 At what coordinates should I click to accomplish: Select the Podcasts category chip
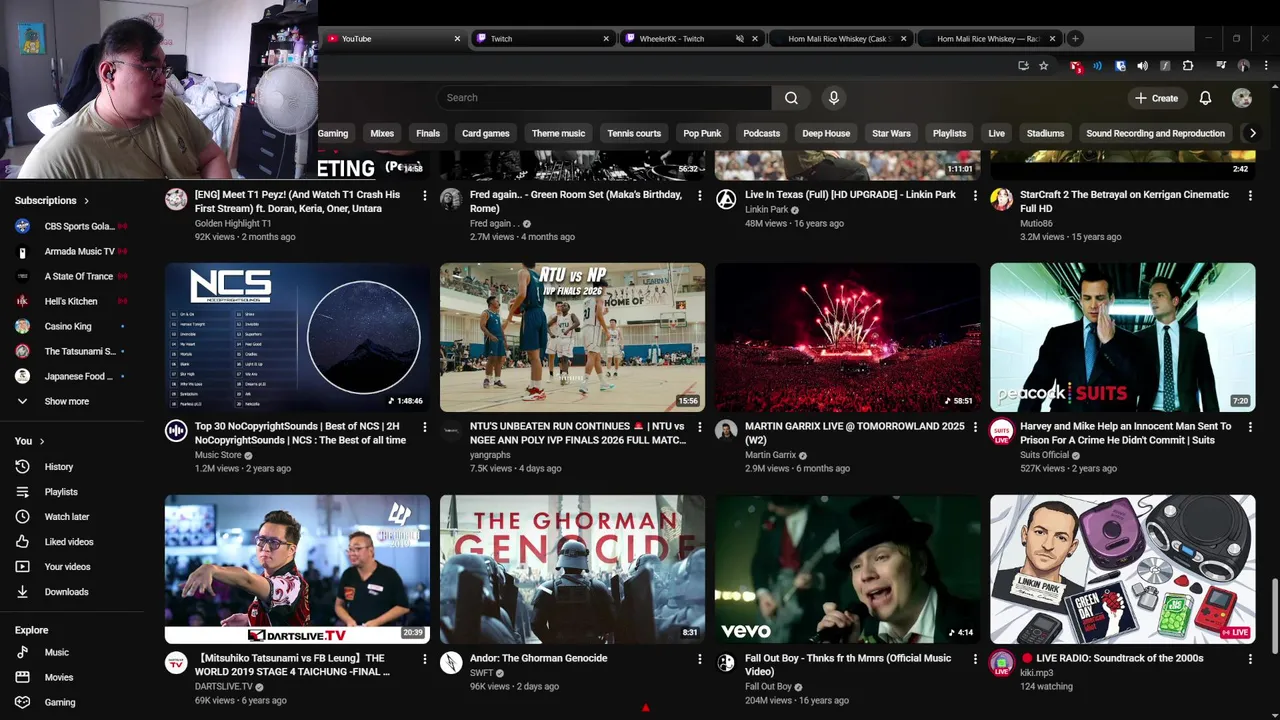(x=761, y=133)
